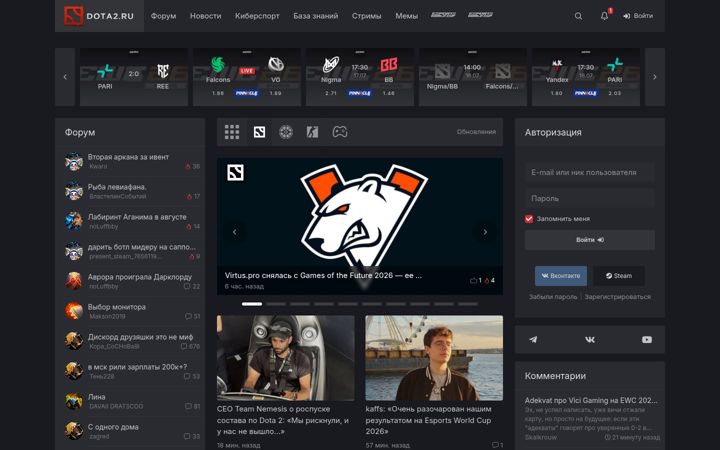Image resolution: width=720 pixels, height=450 pixels.
Task: Open forum thread 'Рыба левиафана.'
Action: [117, 187]
